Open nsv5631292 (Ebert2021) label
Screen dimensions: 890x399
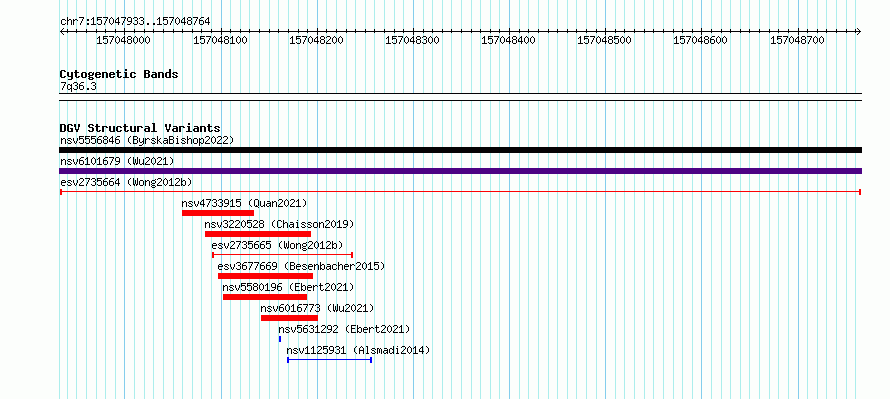343,329
